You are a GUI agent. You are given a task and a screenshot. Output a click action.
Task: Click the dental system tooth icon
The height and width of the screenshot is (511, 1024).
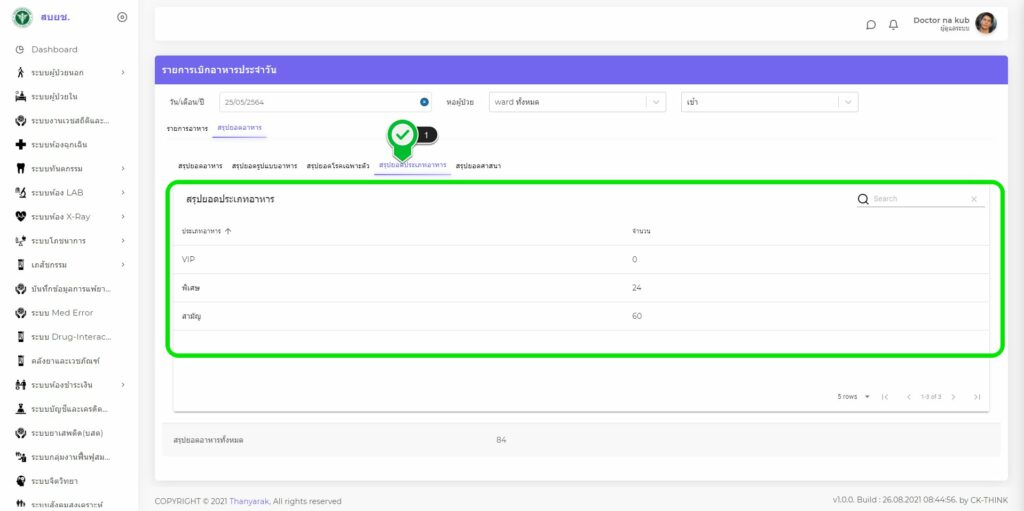pyautogui.click(x=20, y=169)
